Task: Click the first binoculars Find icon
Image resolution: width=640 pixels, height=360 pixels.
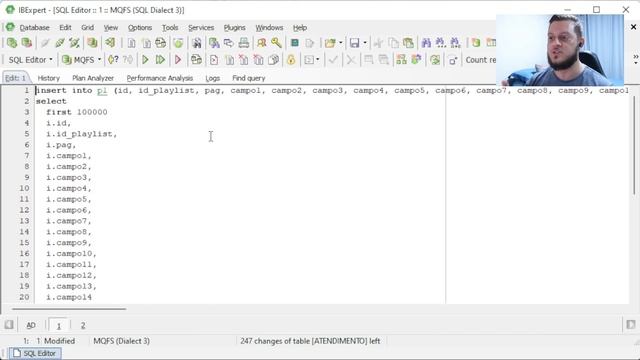Action: (x=426, y=43)
